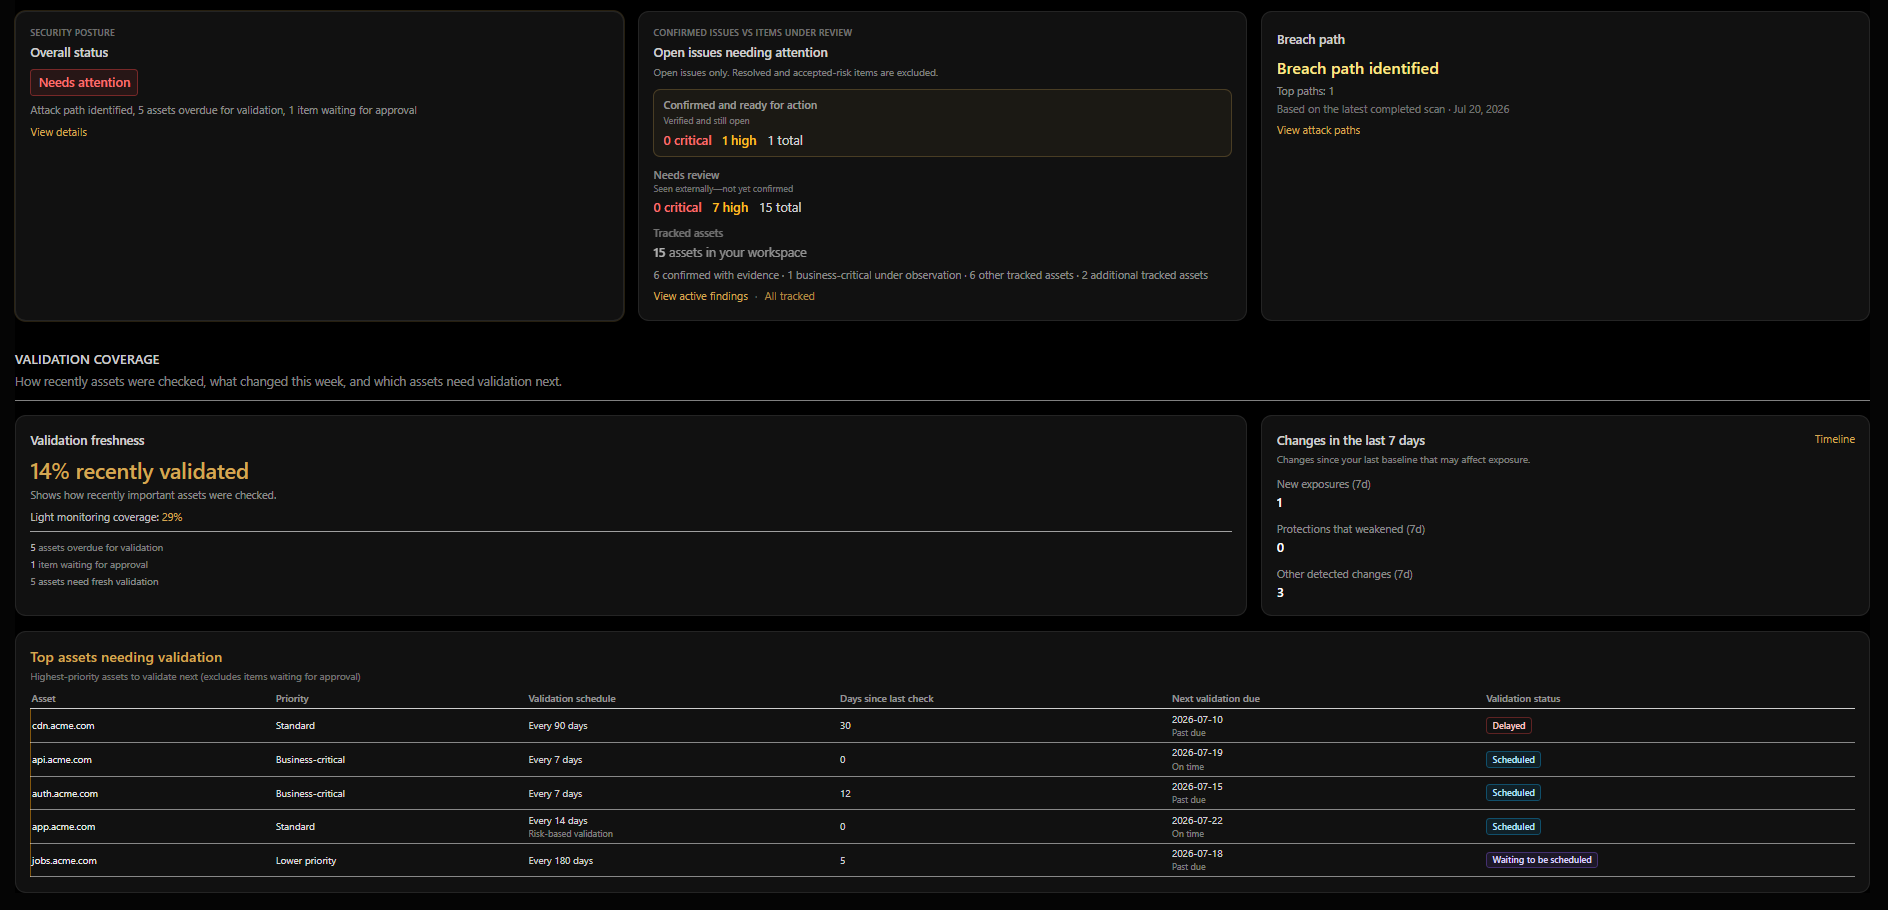The image size is (1888, 910).
Task: Click the 2026-07-22 due date
Action: [x=1197, y=821]
